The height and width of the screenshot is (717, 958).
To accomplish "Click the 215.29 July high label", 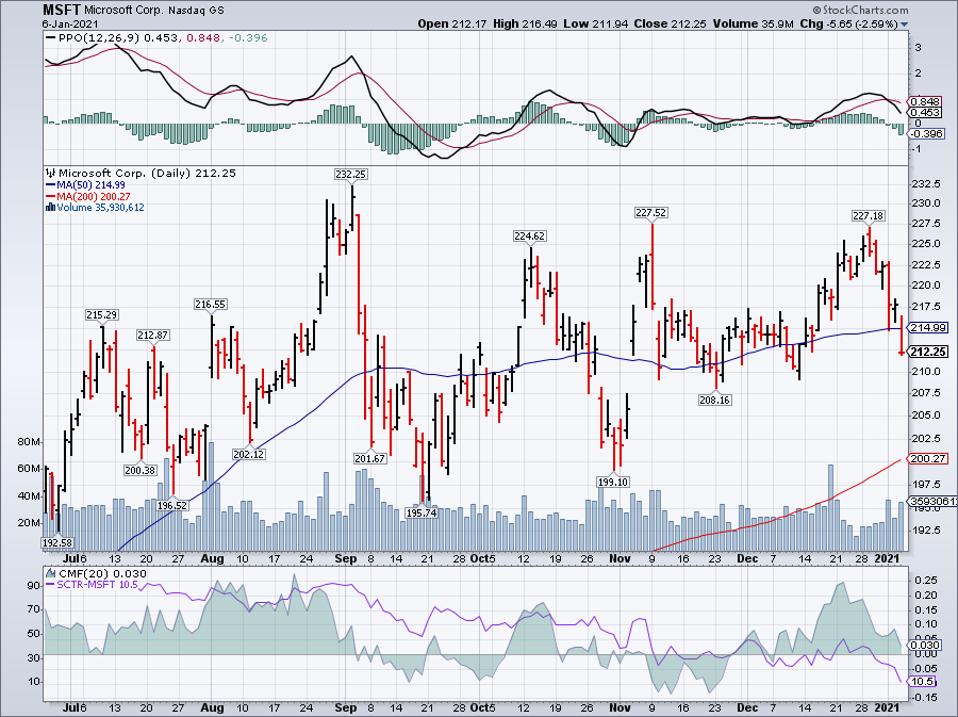I will pos(101,315).
